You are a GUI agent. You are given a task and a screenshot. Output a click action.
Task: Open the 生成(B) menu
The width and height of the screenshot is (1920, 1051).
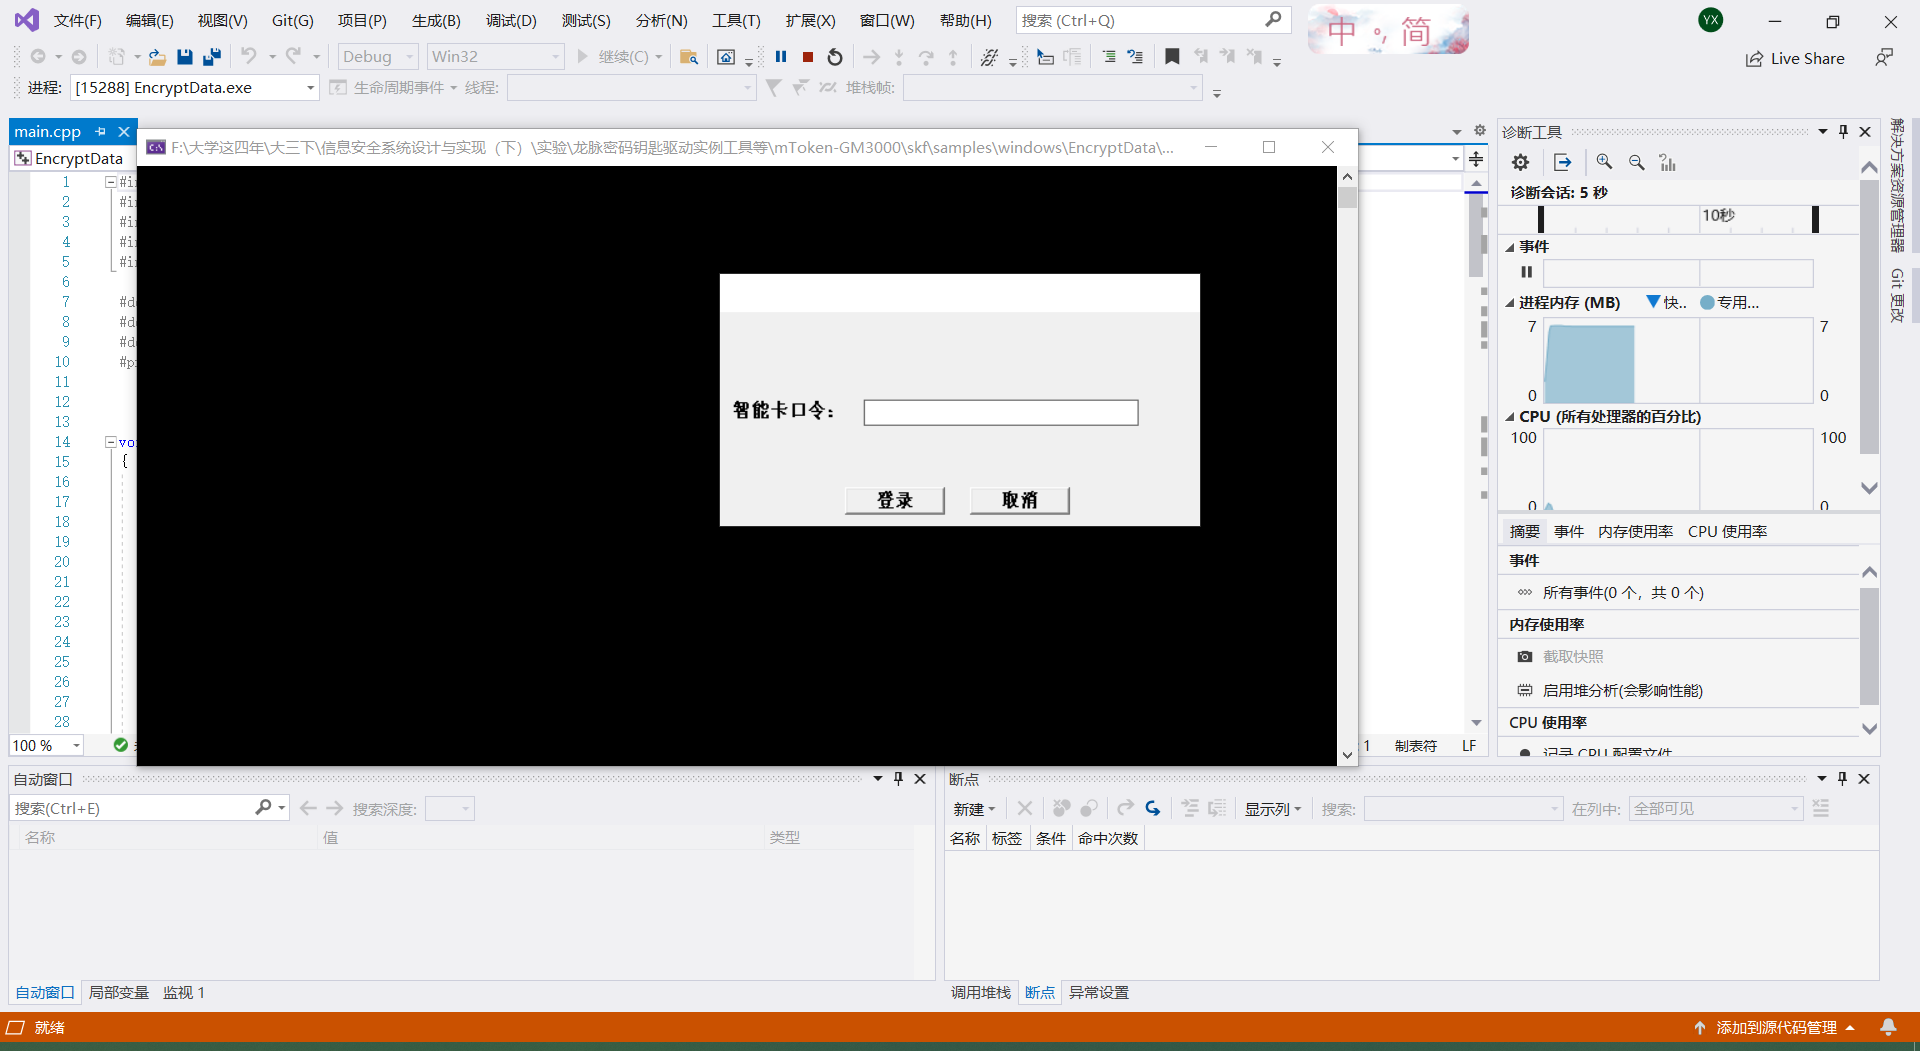[436, 20]
